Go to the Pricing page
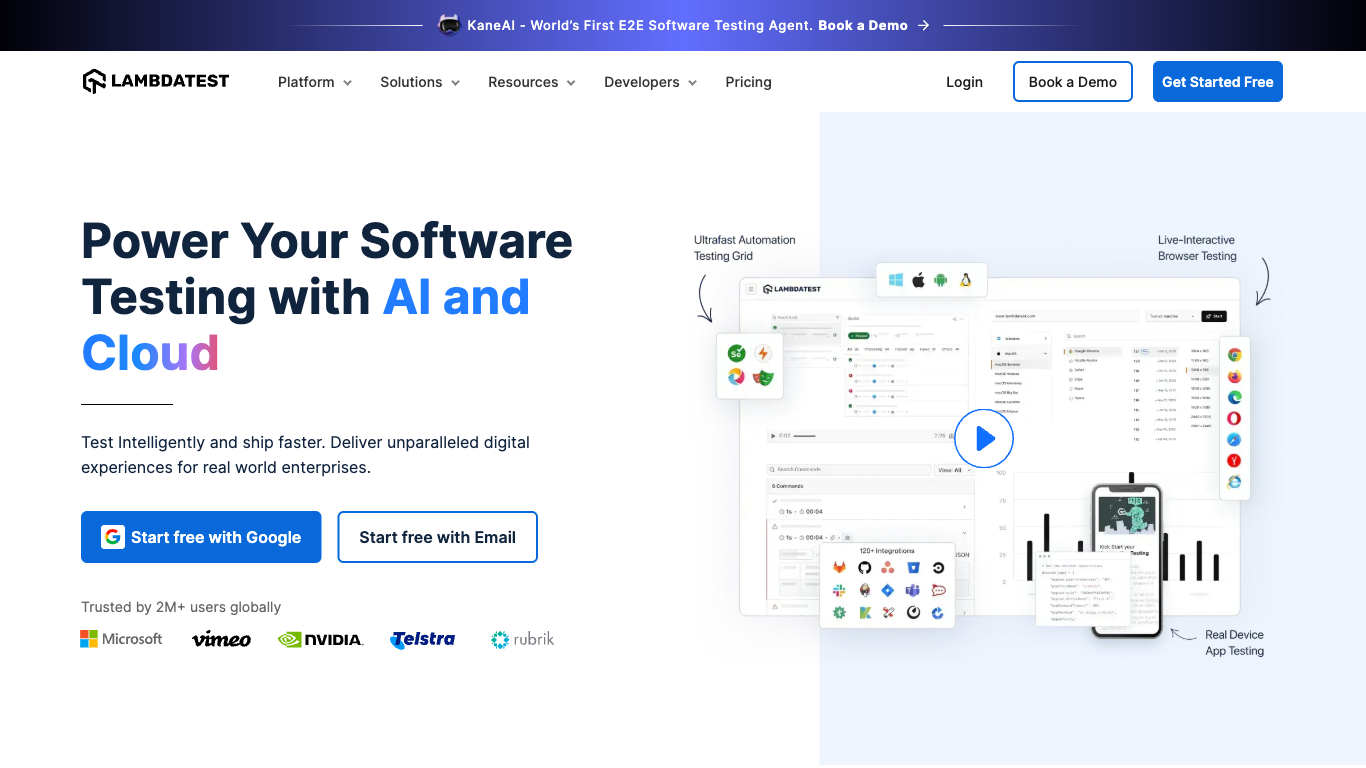 [749, 82]
